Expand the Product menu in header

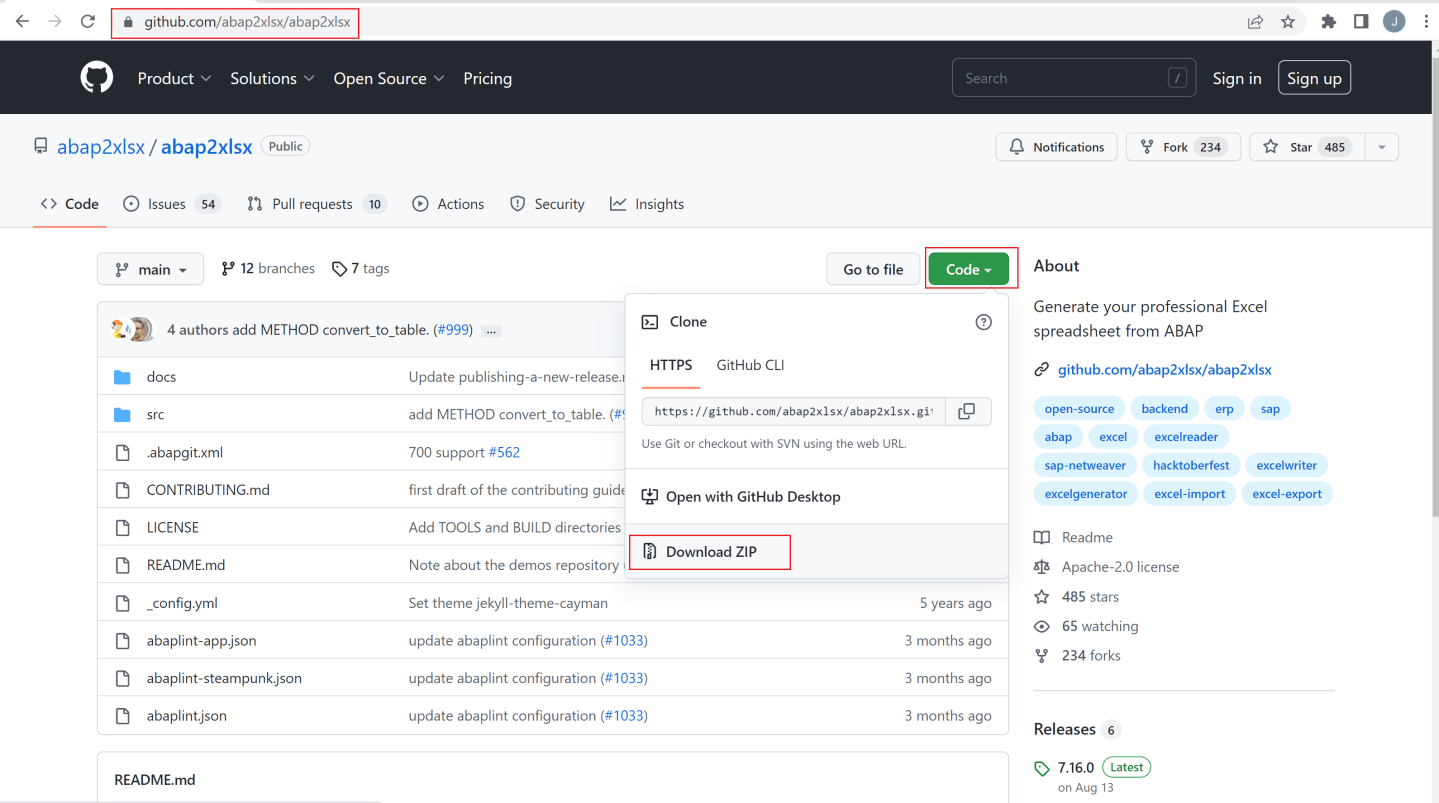pos(174,78)
